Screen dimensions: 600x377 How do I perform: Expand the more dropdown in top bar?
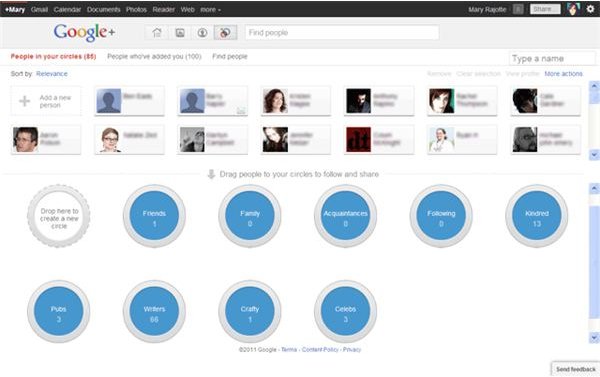coord(210,10)
